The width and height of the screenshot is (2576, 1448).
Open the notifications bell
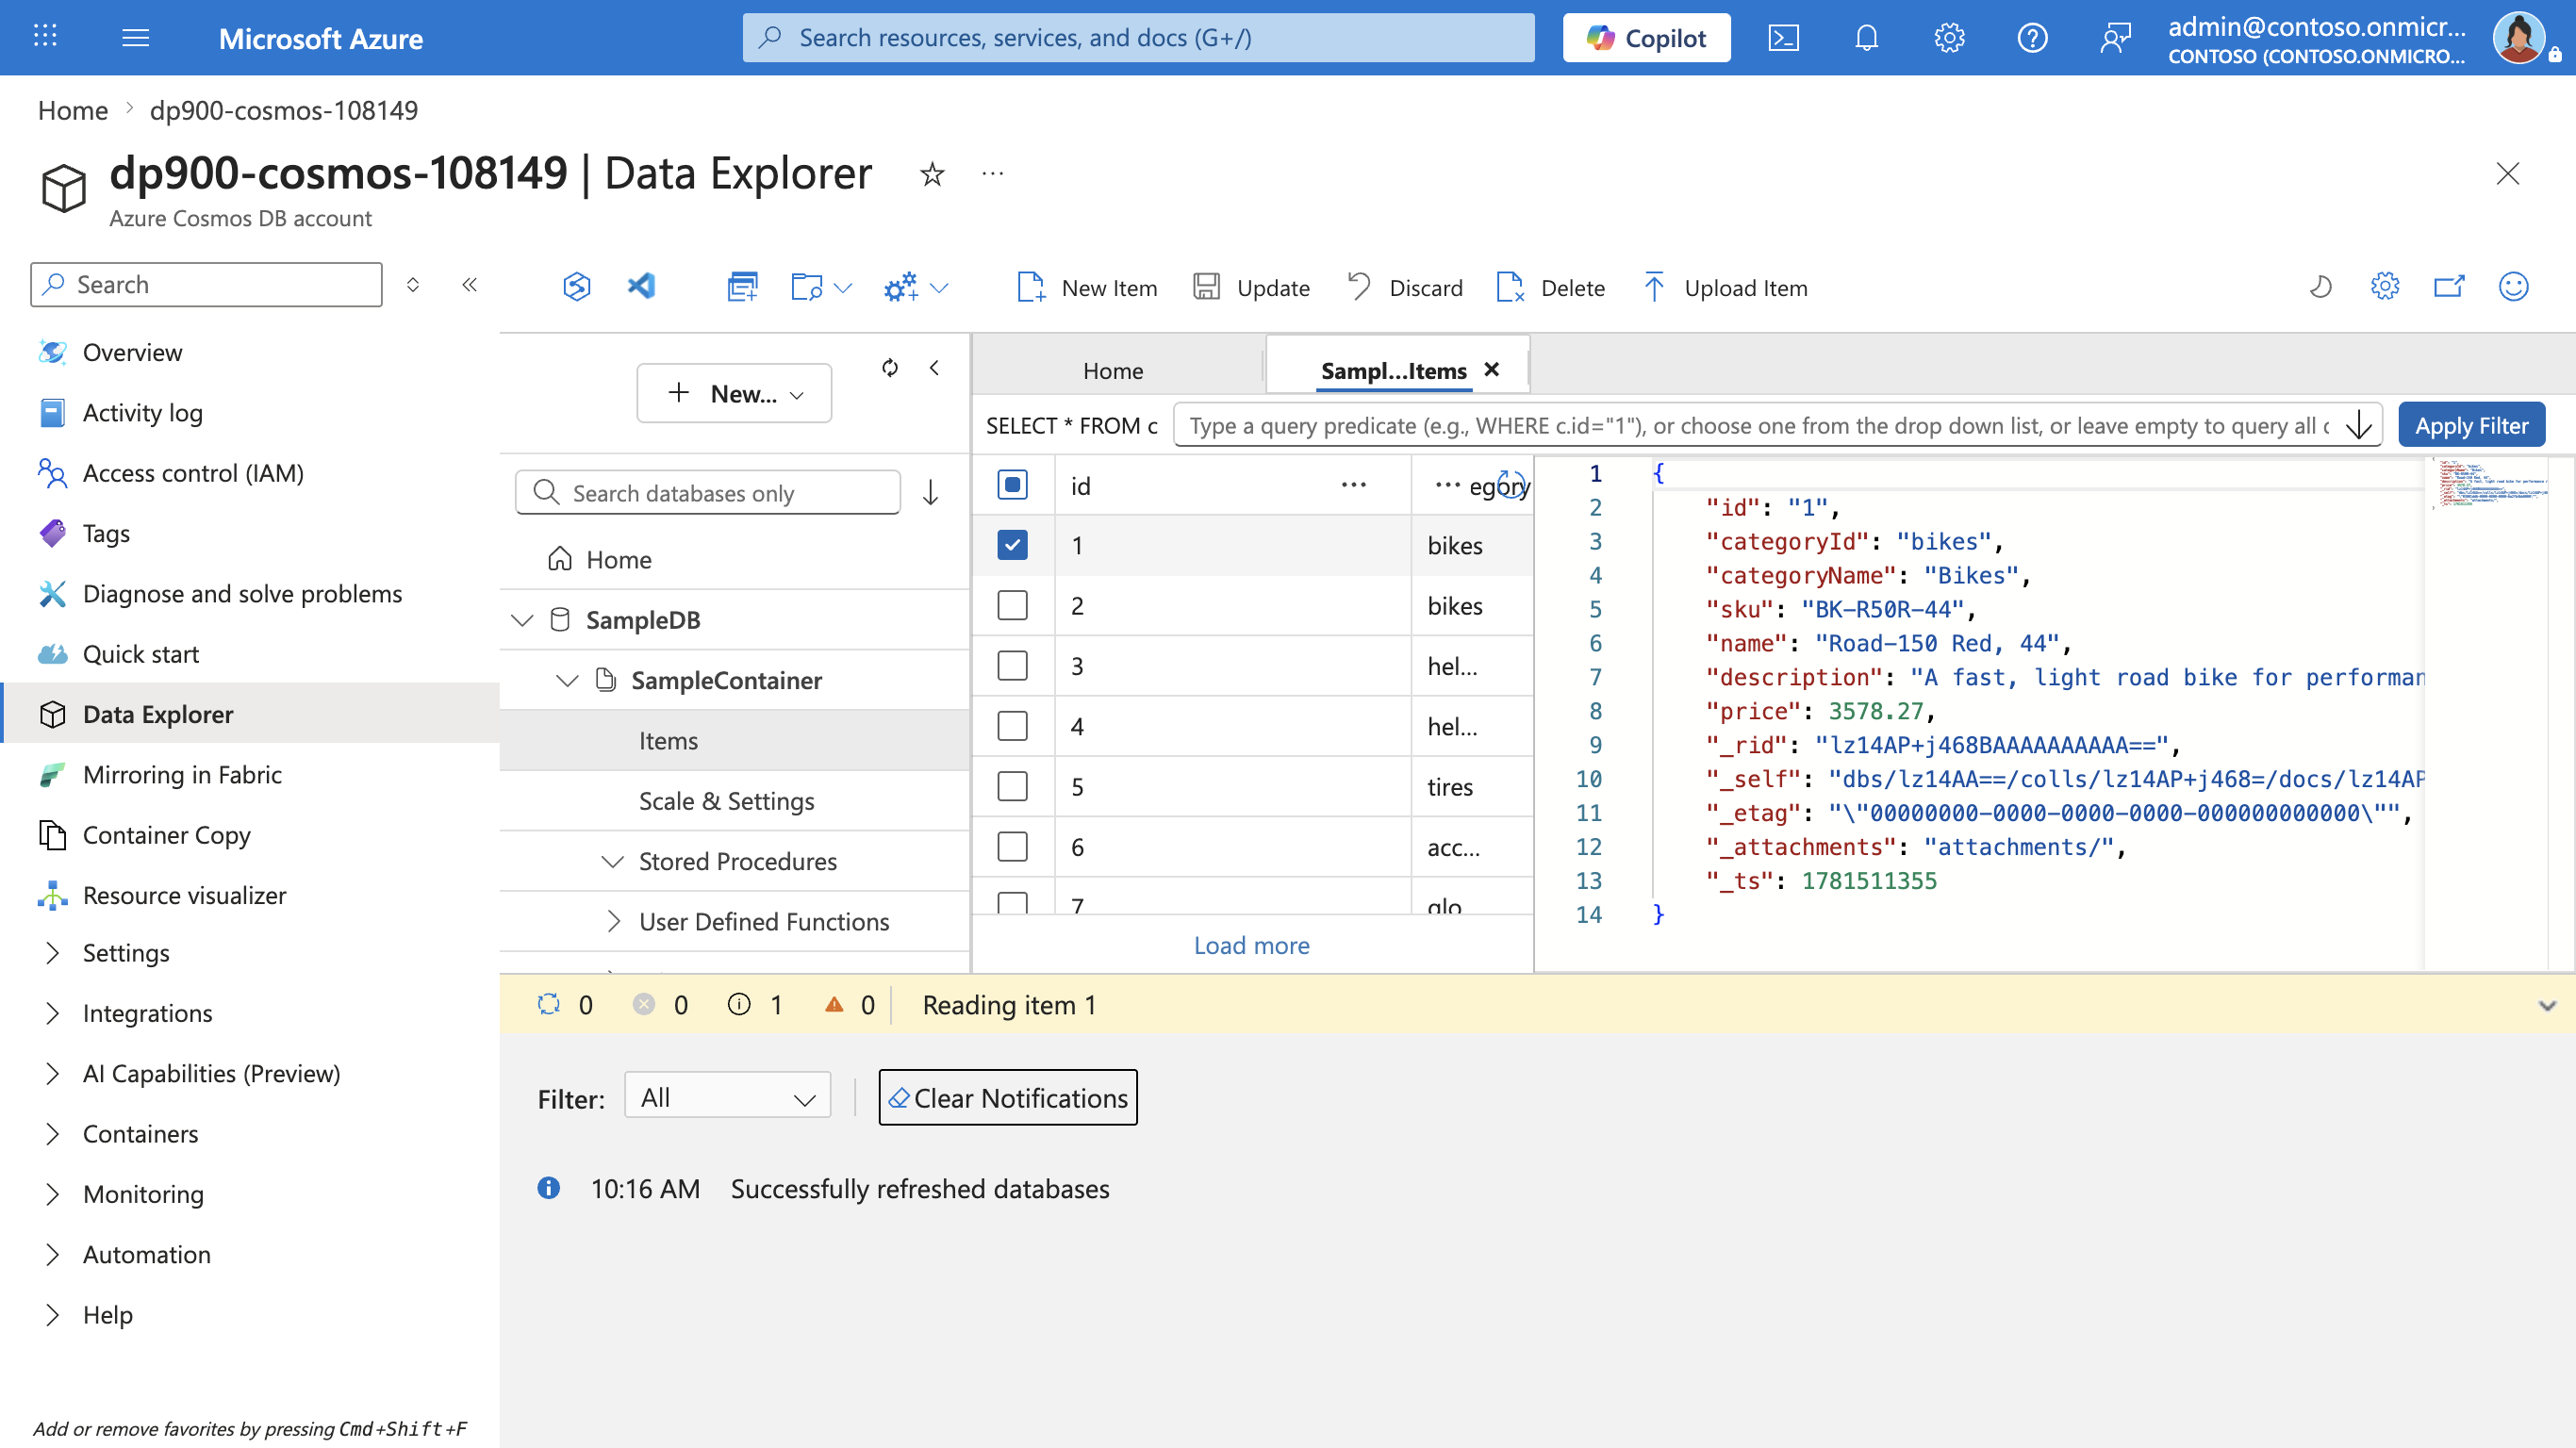[x=1866, y=38]
